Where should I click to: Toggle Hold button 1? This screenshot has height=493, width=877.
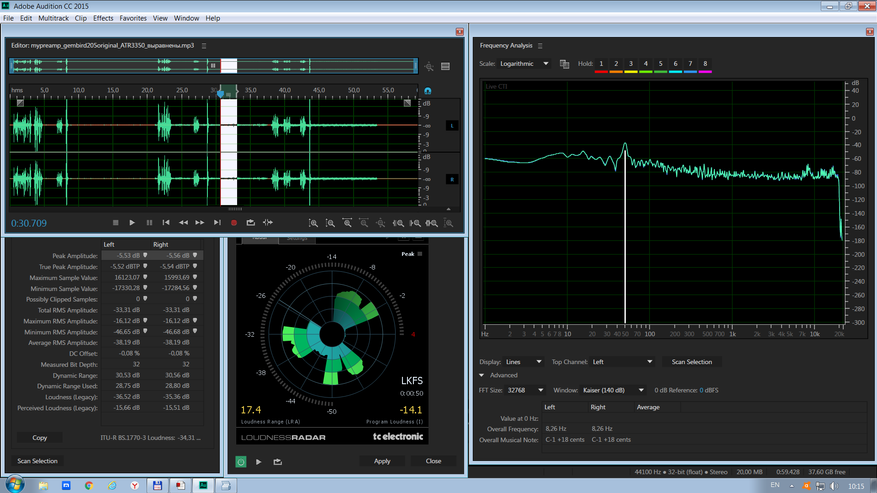click(x=601, y=64)
